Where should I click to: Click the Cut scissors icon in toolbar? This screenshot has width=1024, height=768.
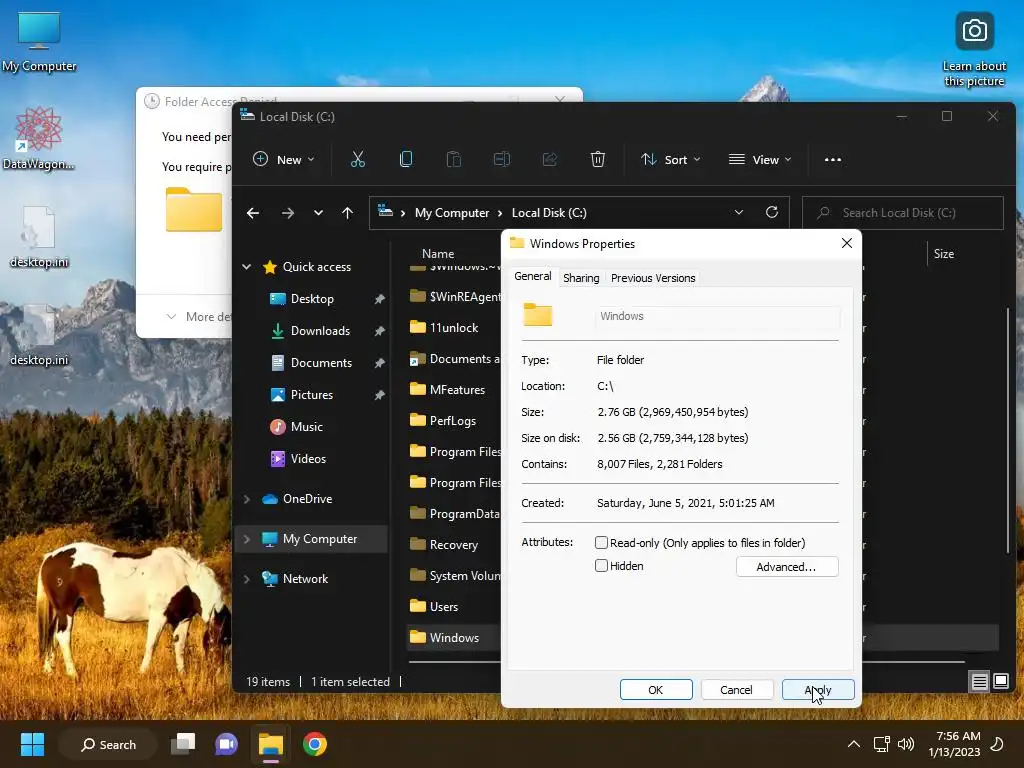pyautogui.click(x=357, y=159)
